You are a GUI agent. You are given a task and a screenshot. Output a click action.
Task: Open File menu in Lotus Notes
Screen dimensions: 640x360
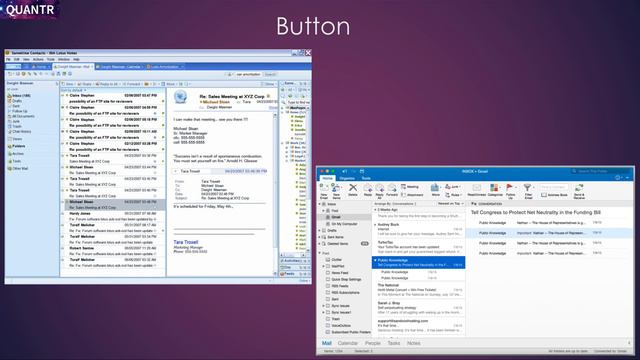pyautogui.click(x=8, y=60)
